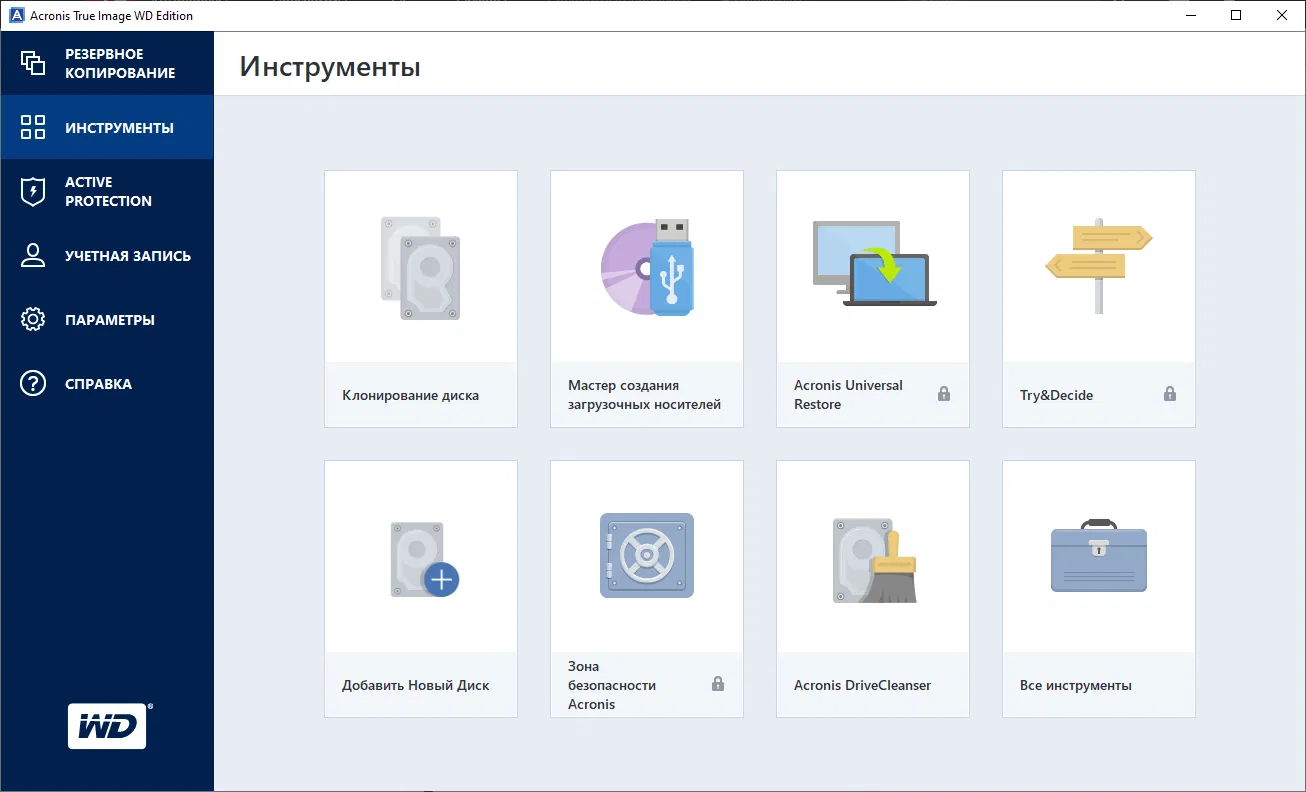Click the help question mark icon
Viewport: 1306px width, 792px height.
(33, 384)
